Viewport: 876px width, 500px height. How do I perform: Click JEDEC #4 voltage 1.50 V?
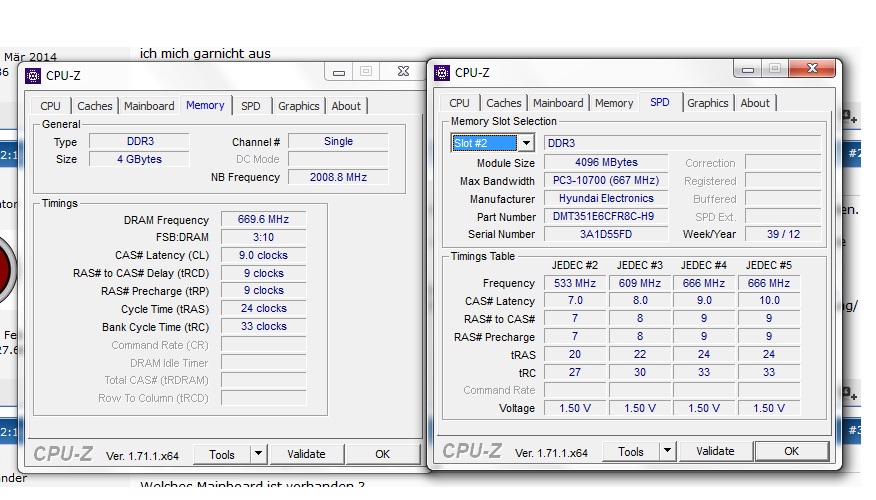704,408
